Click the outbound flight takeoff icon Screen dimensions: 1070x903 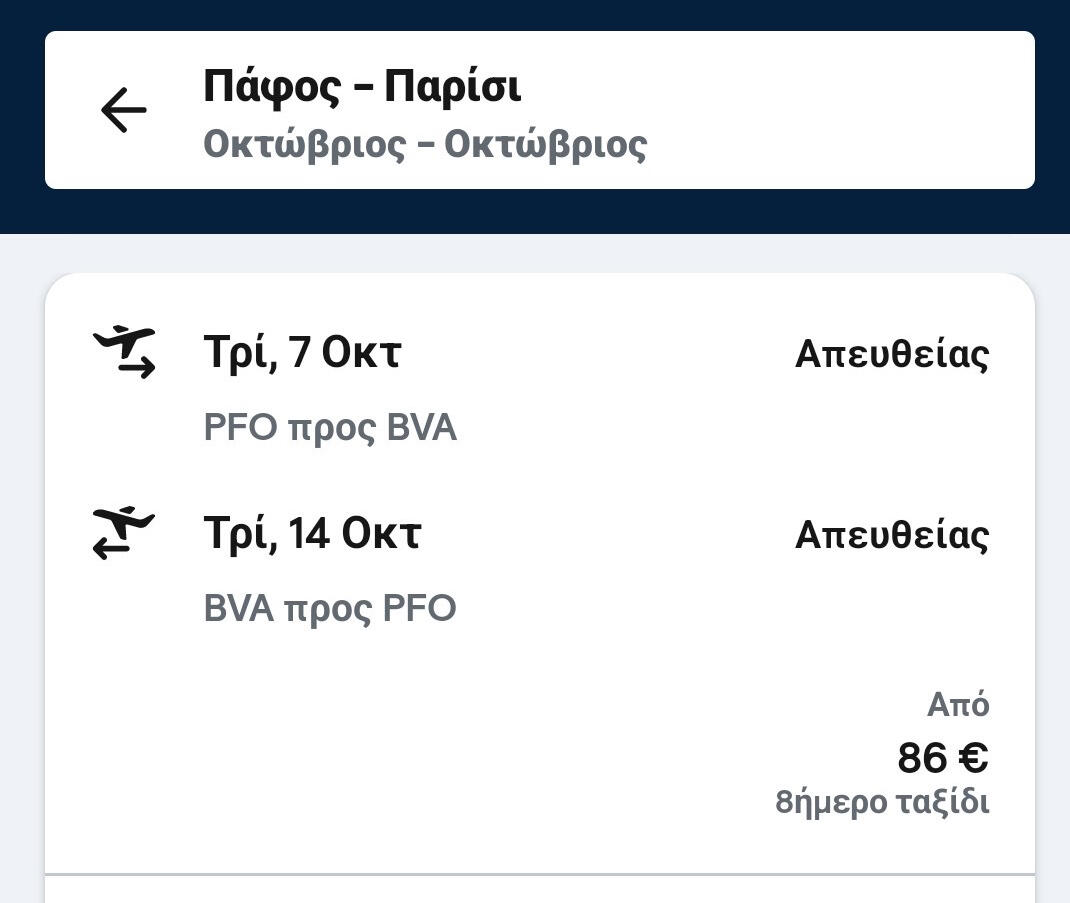click(124, 352)
